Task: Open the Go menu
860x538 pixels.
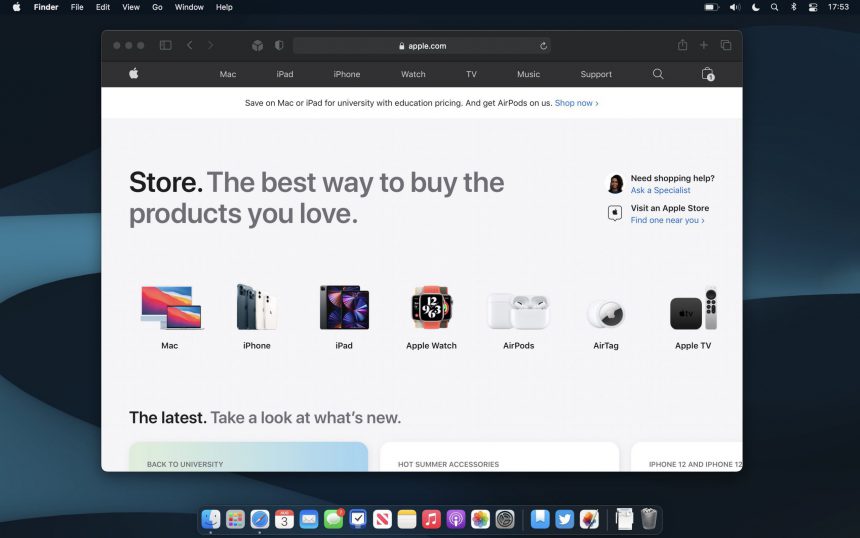Action: pos(157,7)
